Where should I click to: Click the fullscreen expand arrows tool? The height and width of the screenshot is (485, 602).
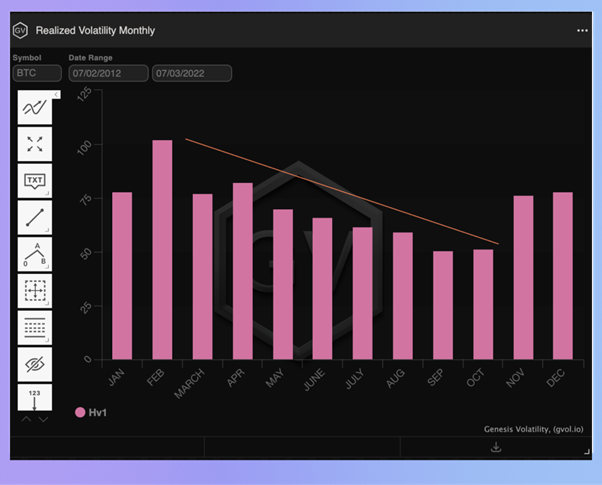click(x=35, y=144)
